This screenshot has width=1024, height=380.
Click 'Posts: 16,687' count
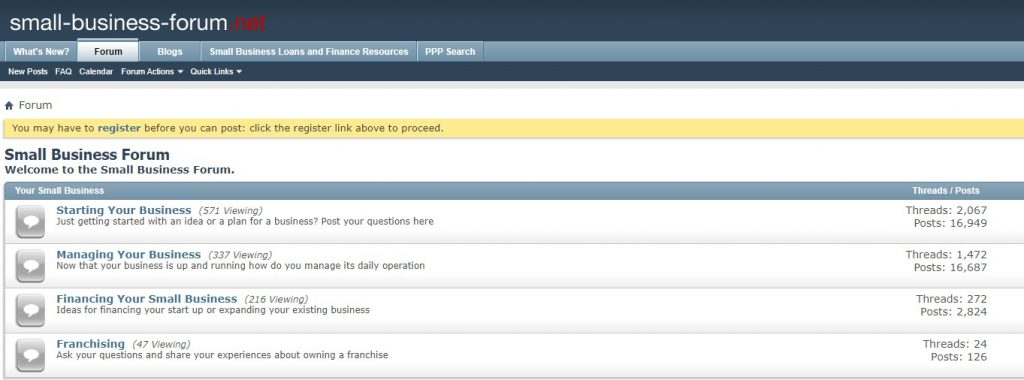[950, 268]
